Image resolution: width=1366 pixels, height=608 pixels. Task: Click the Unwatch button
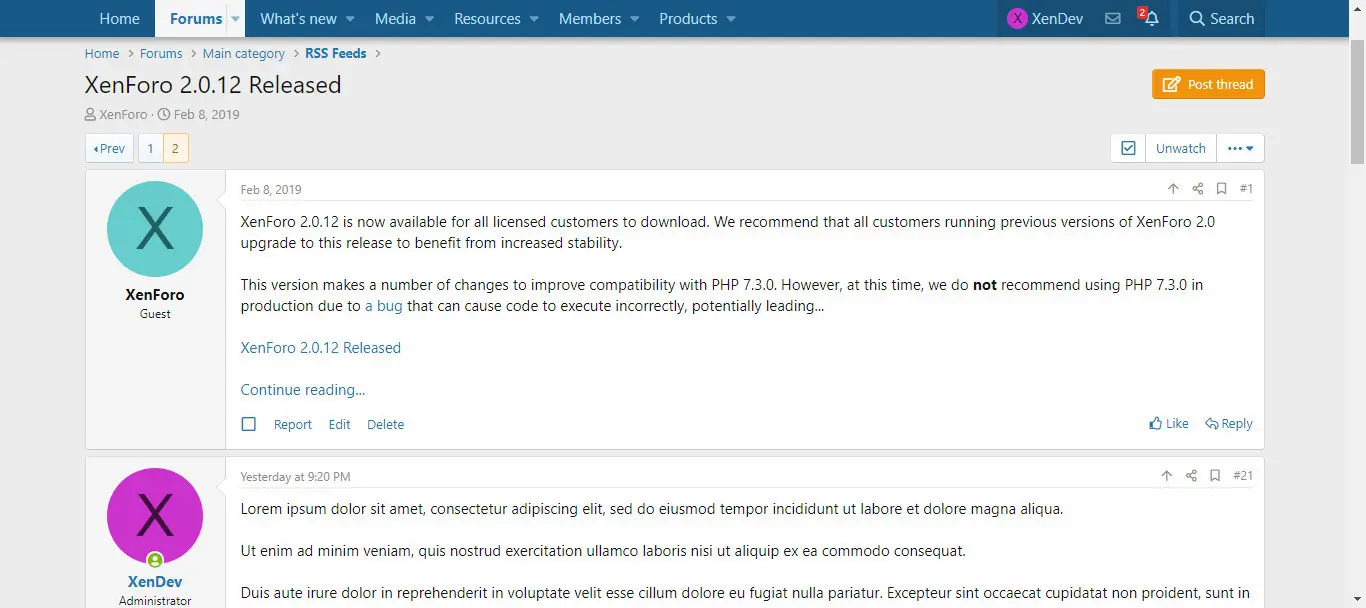[1181, 148]
